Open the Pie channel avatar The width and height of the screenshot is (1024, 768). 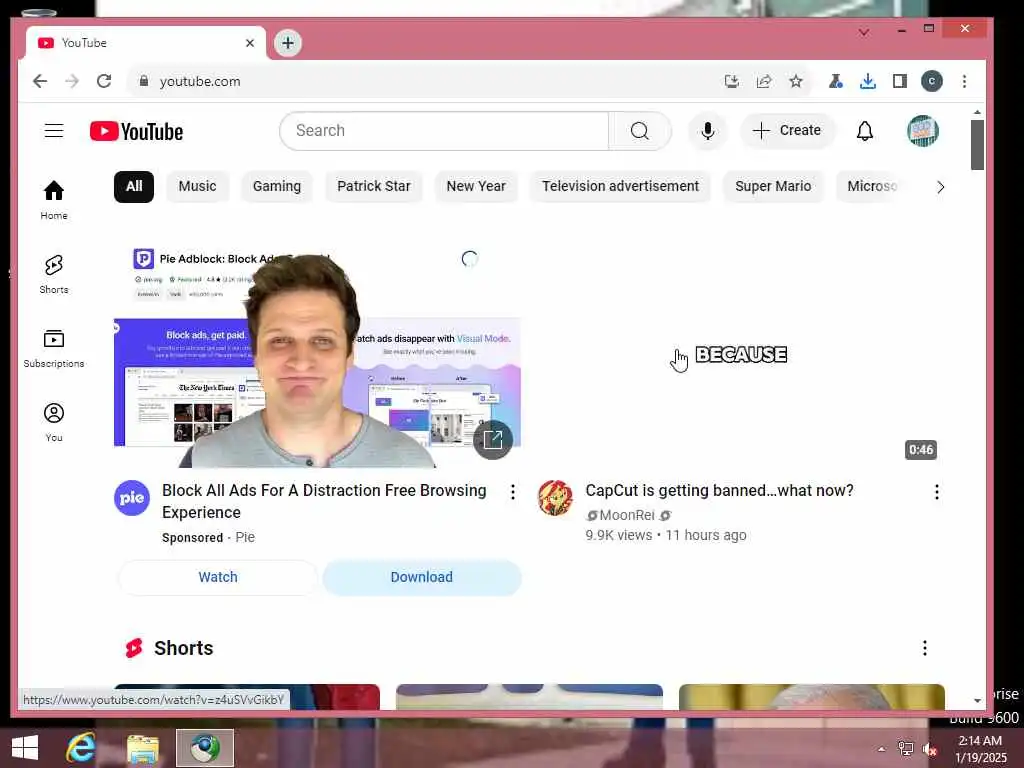(132, 498)
